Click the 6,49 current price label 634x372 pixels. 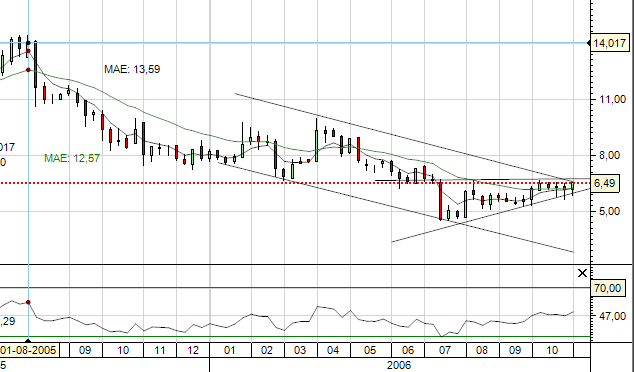(x=604, y=184)
